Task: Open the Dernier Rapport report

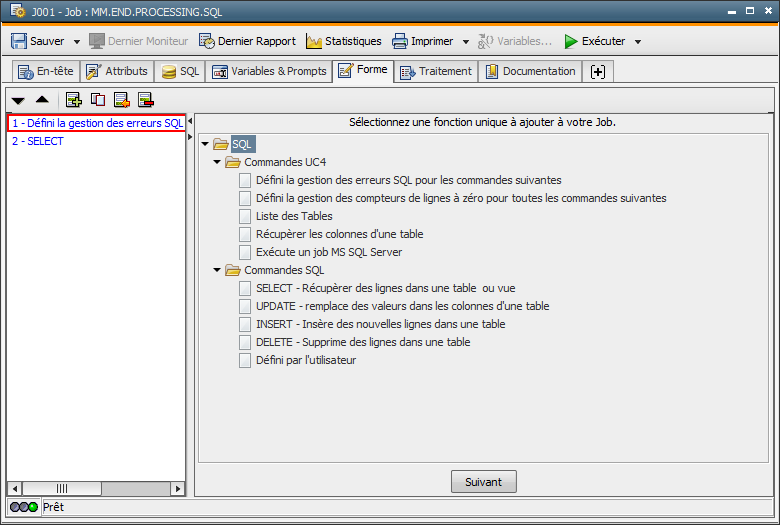Action: click(x=247, y=41)
